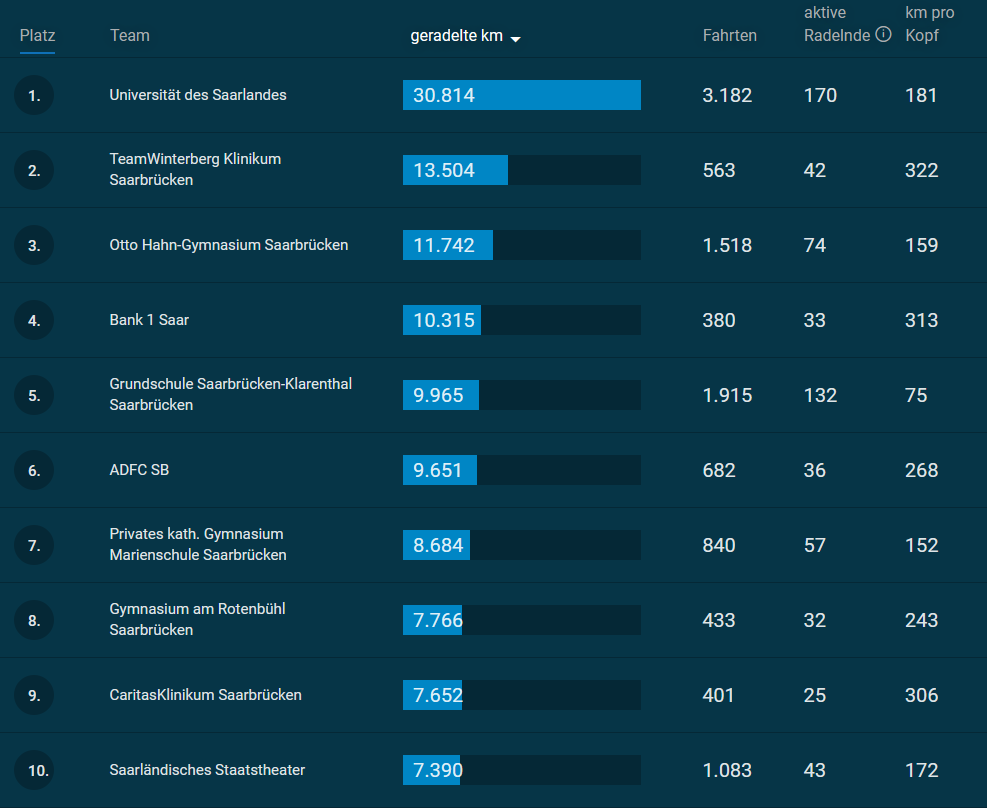Select Otto Hahn-Gymnasium Saarbrücken team
987x808 pixels.
[229, 245]
